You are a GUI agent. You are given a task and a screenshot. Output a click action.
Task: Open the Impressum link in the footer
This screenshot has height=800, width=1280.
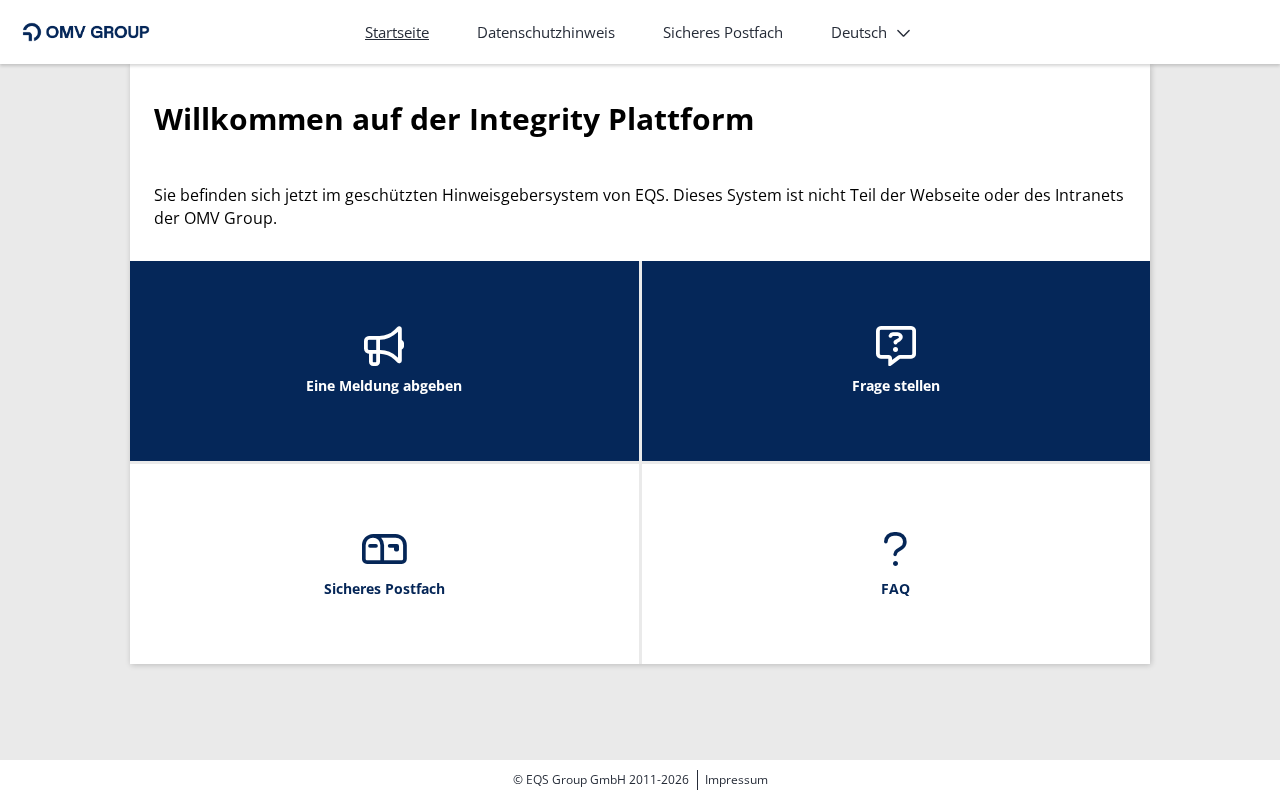[736, 780]
